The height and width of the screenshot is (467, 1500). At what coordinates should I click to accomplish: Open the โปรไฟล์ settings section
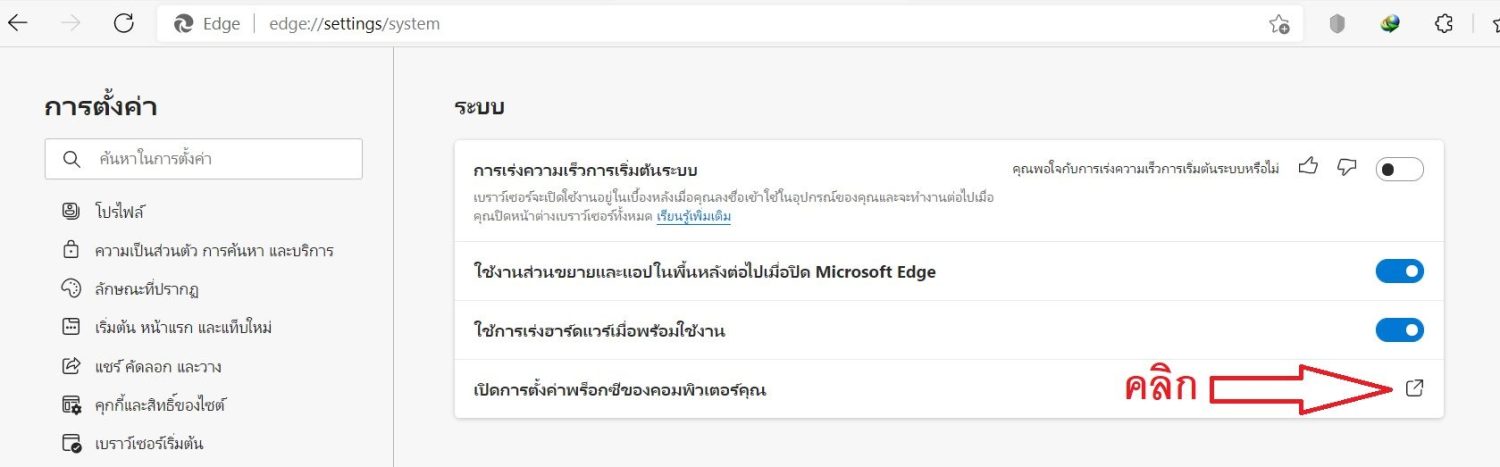(x=122, y=212)
